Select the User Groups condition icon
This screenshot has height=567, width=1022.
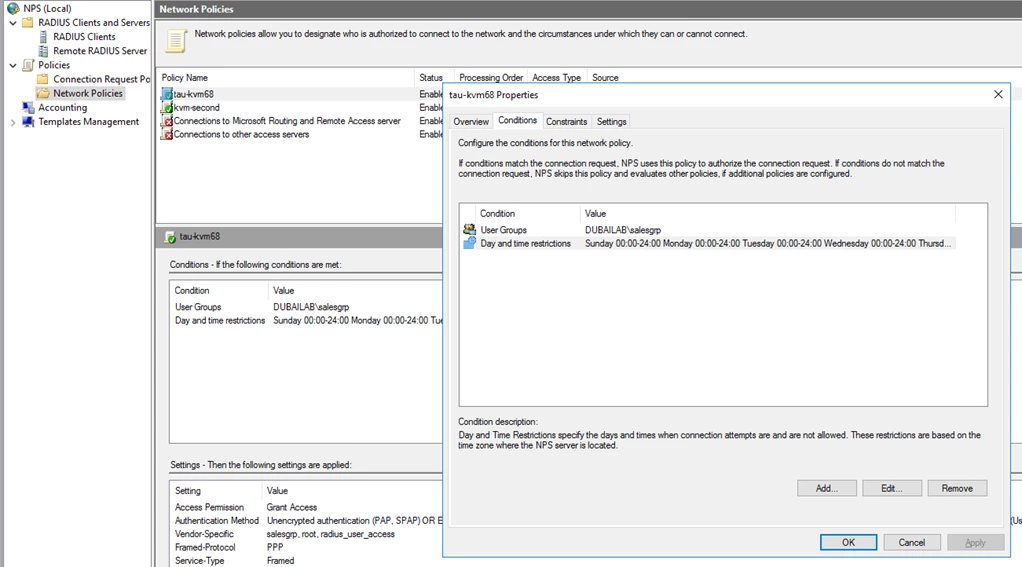[469, 229]
